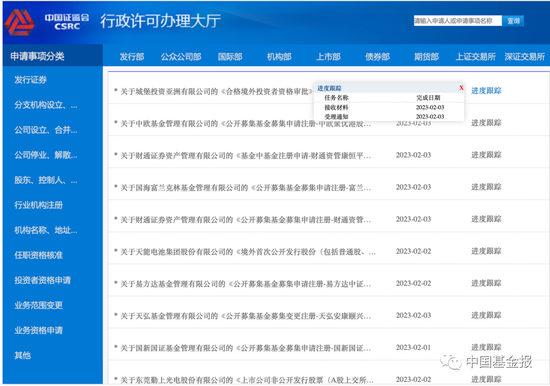Open the 天能电池集团 application entry

pyautogui.click(x=248, y=252)
